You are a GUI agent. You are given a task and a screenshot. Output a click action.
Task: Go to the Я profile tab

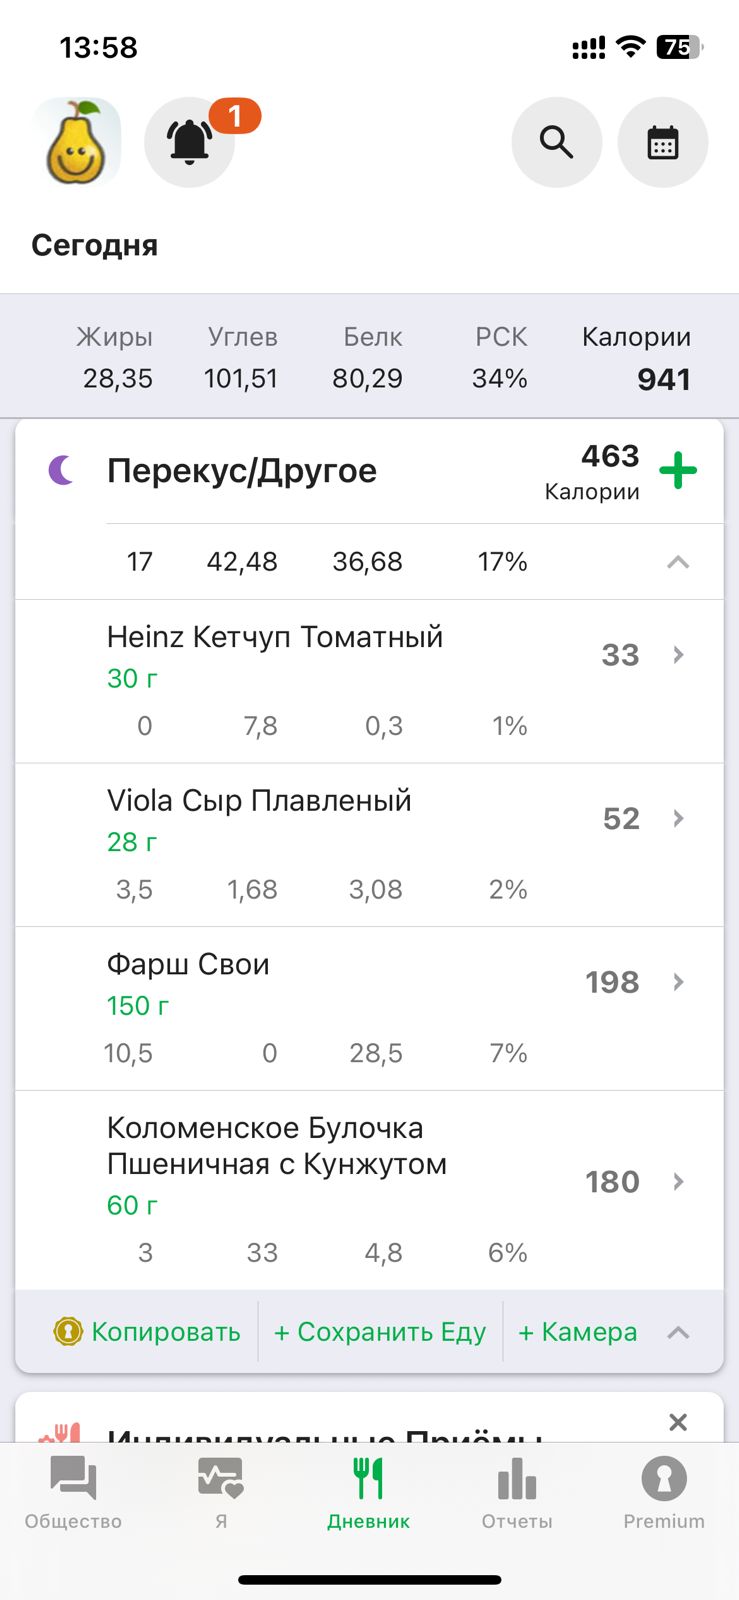(221, 1492)
